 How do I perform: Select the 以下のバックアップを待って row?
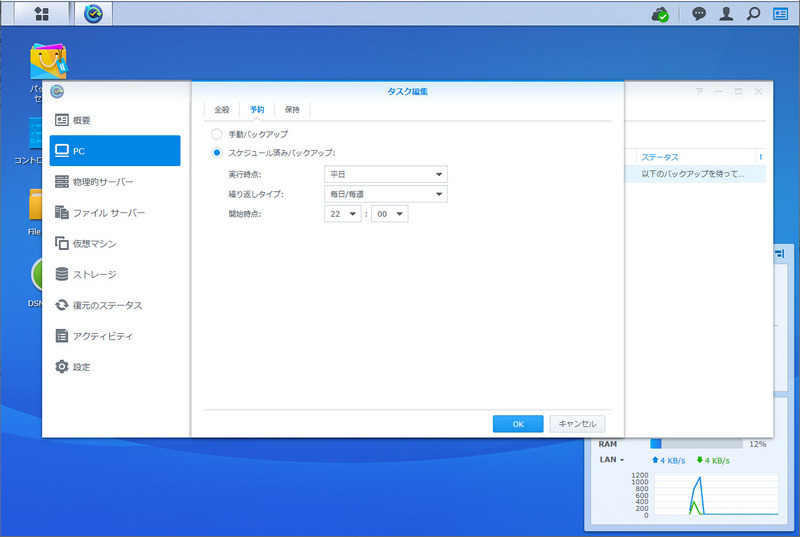point(695,174)
